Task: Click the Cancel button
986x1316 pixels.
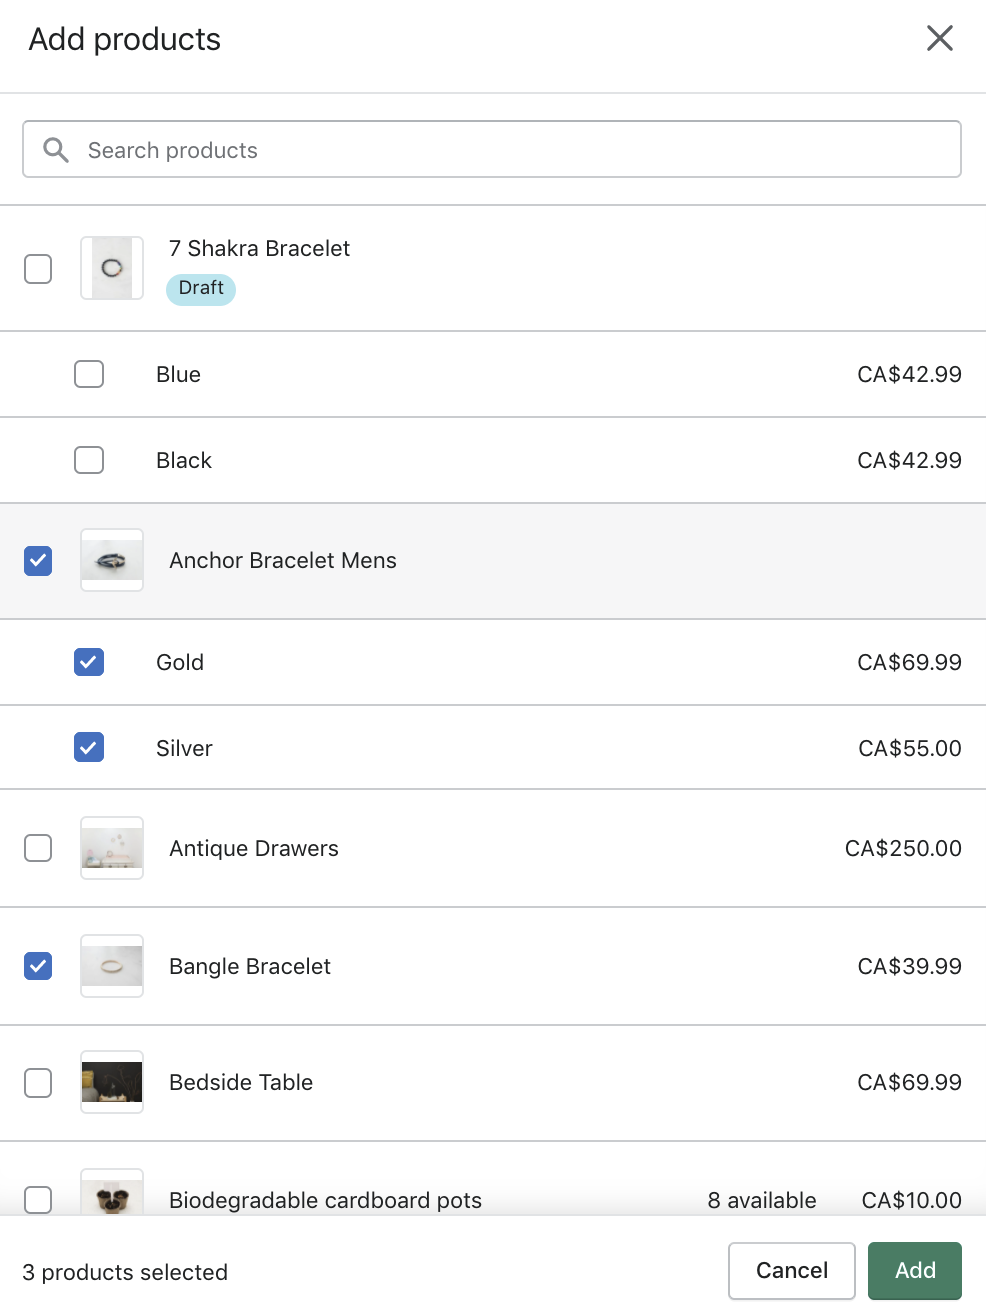Action: pyautogui.click(x=792, y=1270)
